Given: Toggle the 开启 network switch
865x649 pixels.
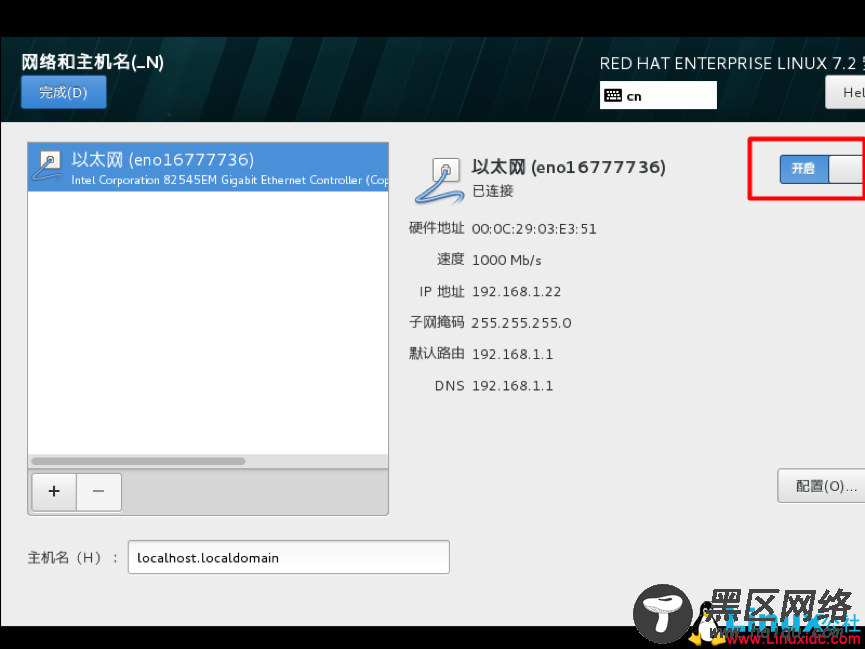Looking at the screenshot, I should [x=821, y=169].
